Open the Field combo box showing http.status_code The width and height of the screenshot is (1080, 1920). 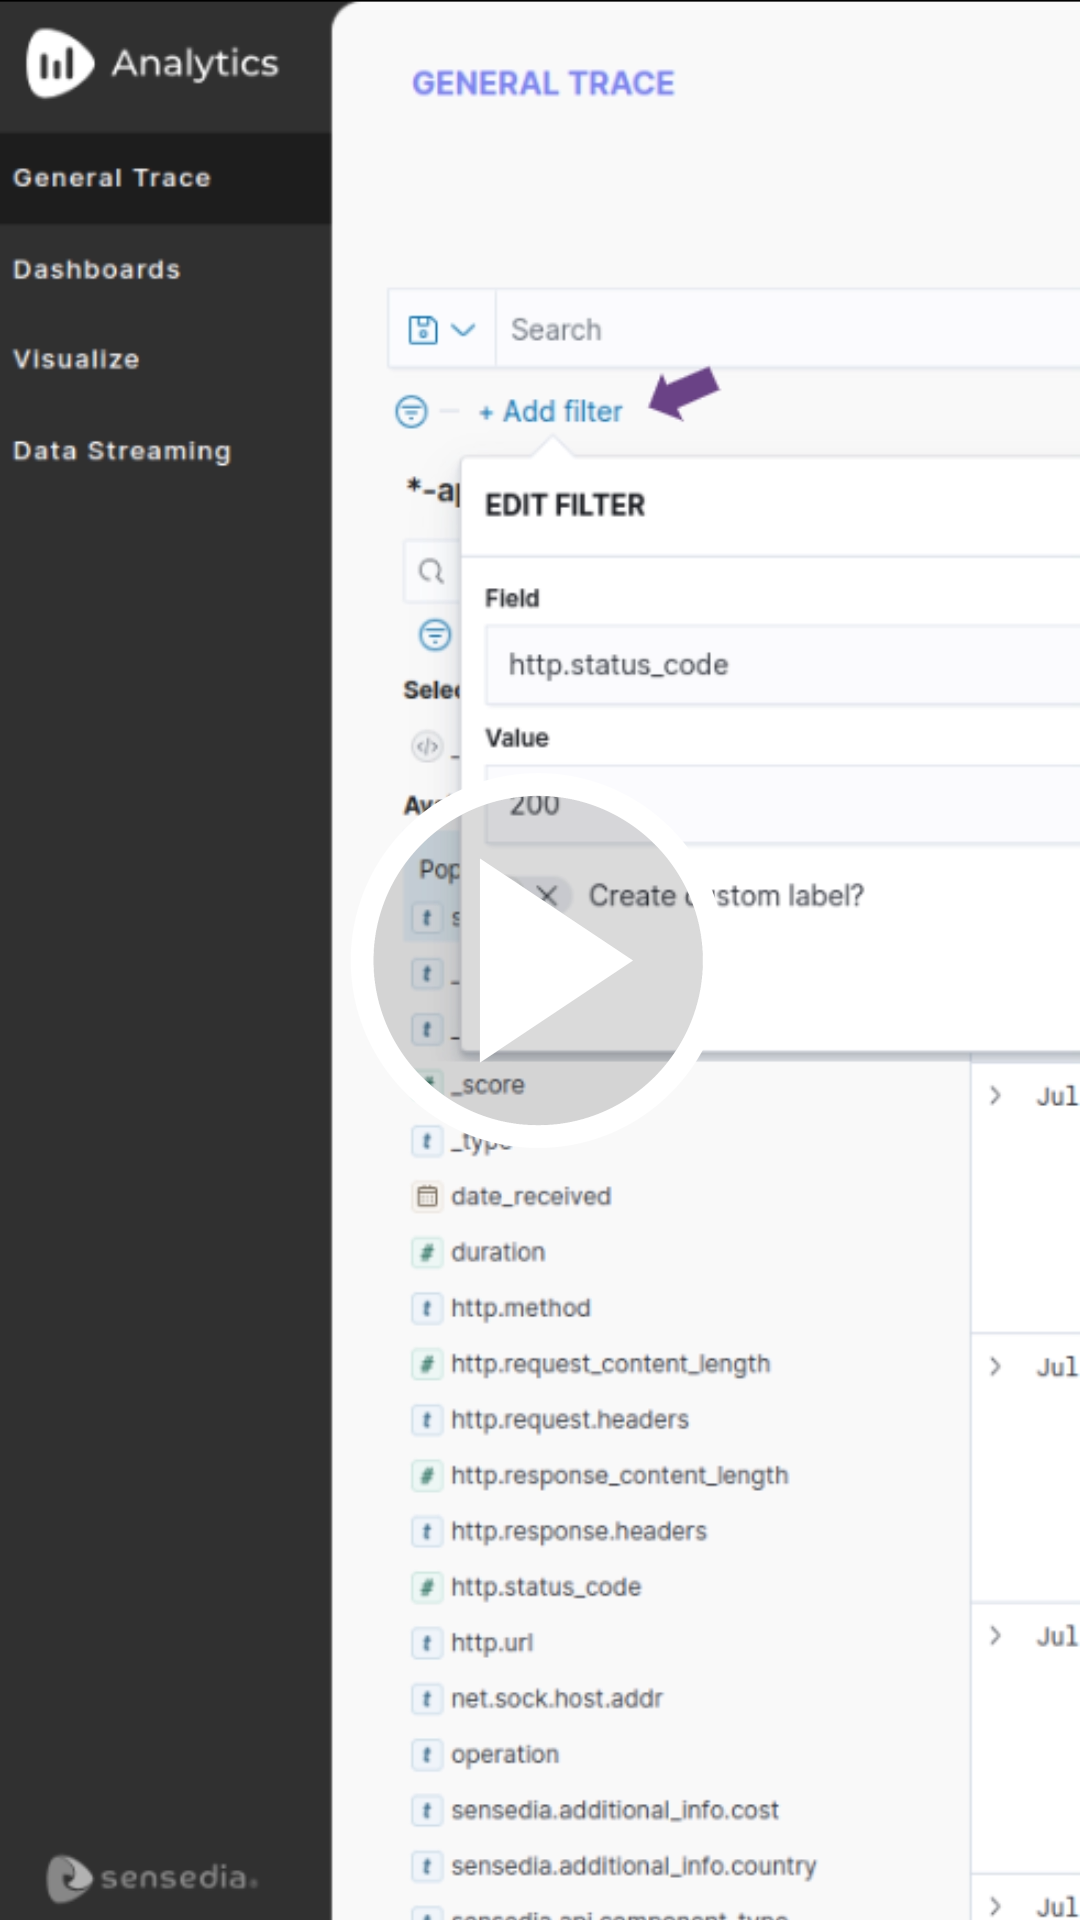click(780, 665)
